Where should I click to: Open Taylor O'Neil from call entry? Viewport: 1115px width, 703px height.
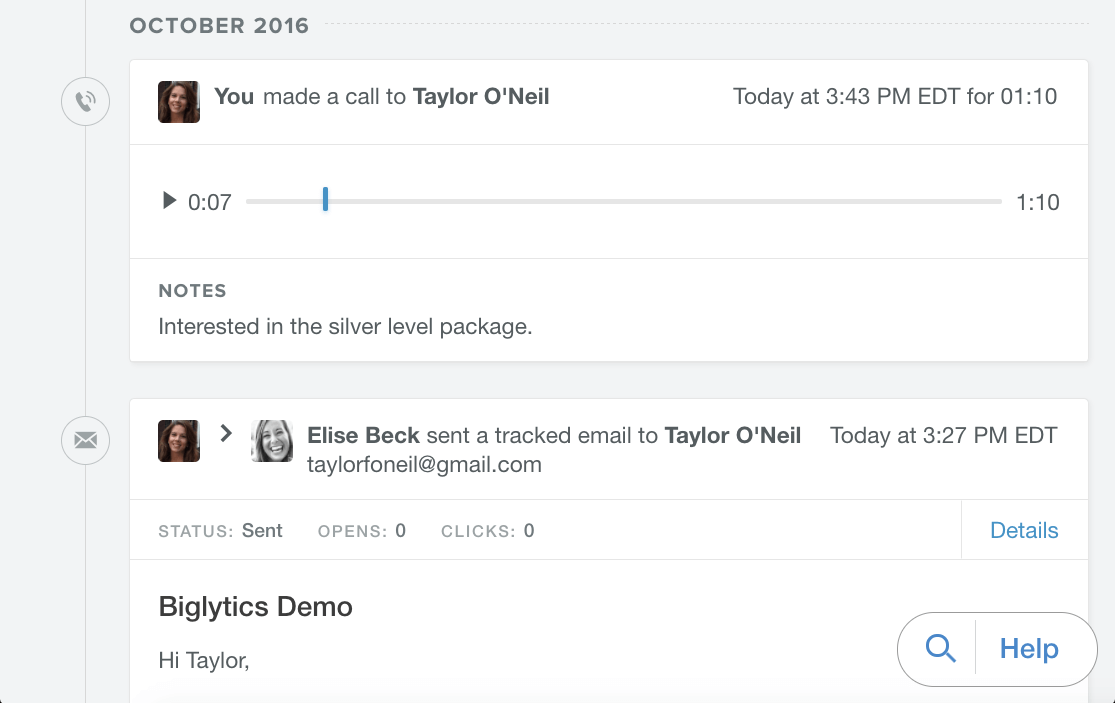coord(481,97)
